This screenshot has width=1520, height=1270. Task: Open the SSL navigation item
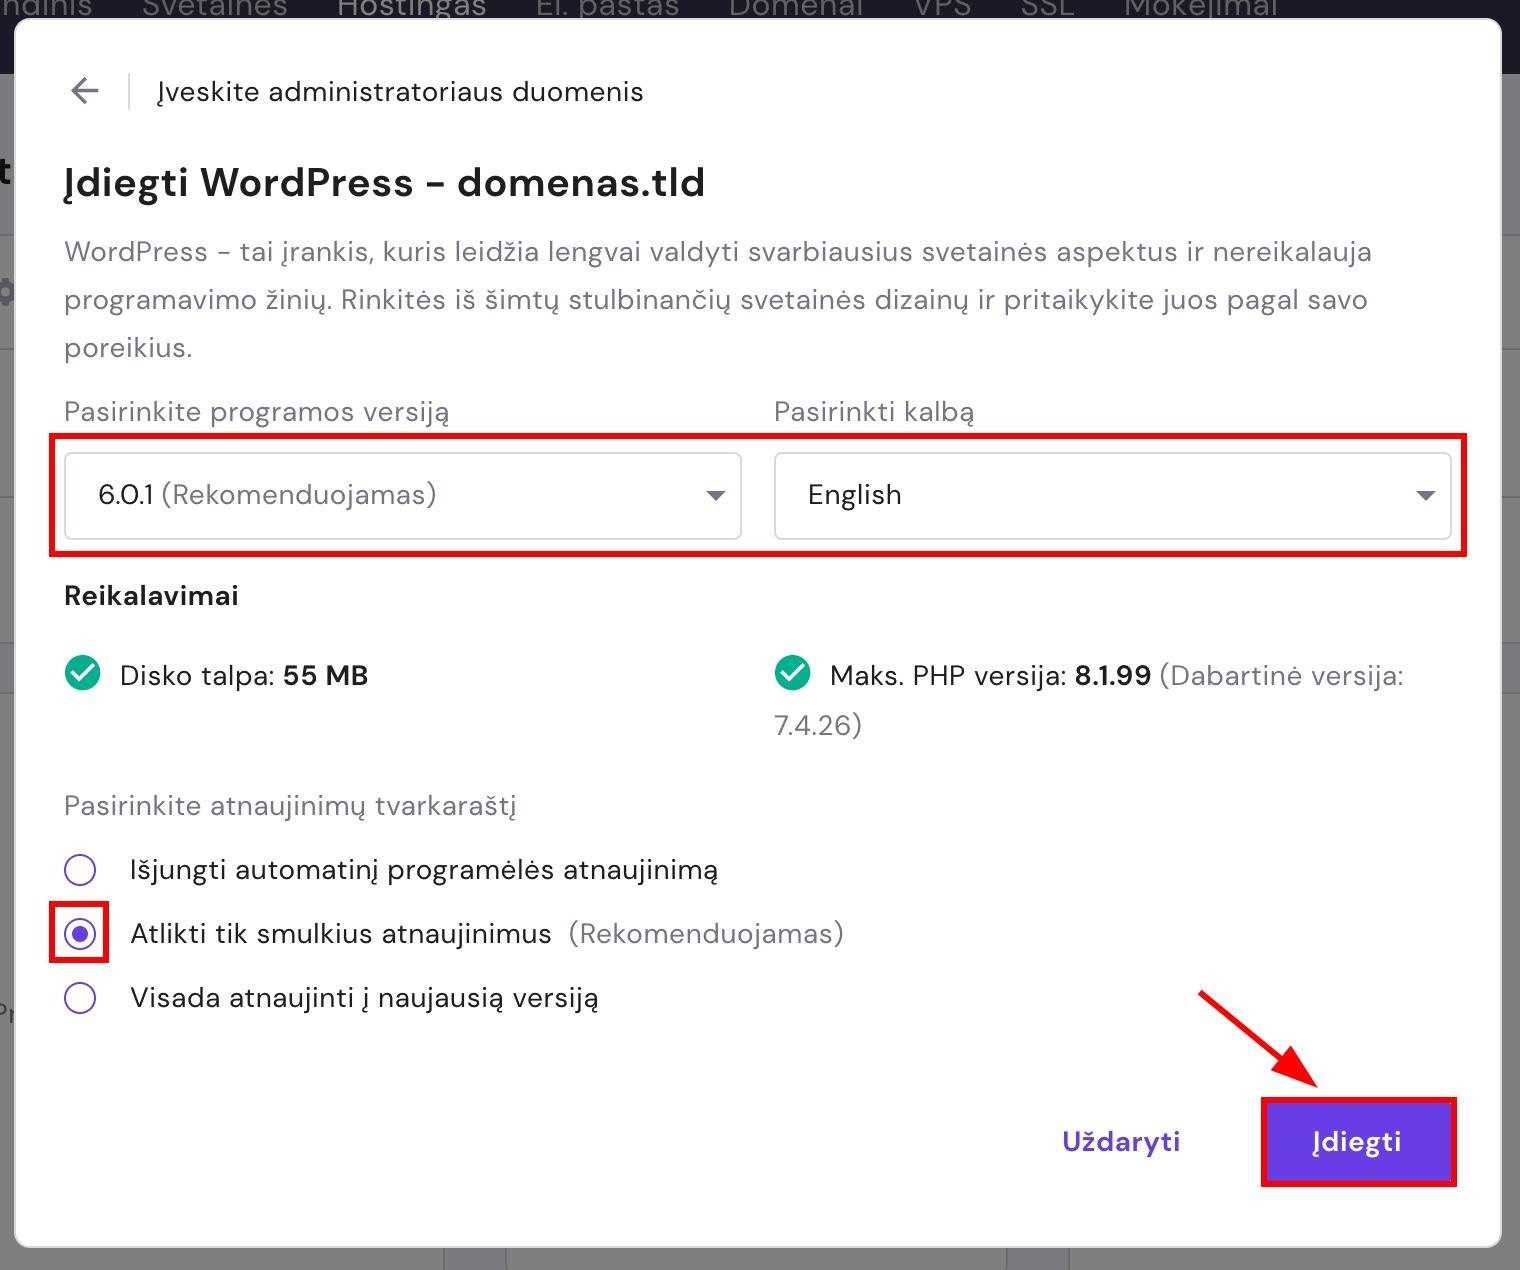[x=1047, y=8]
